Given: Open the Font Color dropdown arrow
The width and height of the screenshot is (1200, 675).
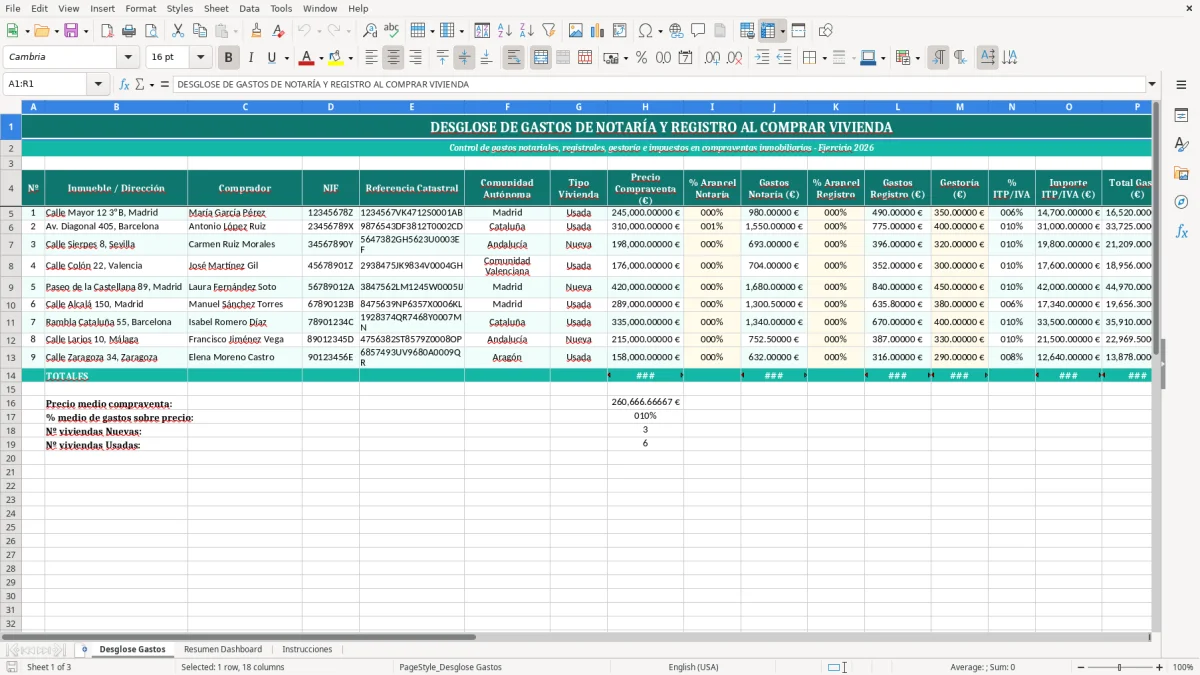Looking at the screenshot, I should 320,58.
